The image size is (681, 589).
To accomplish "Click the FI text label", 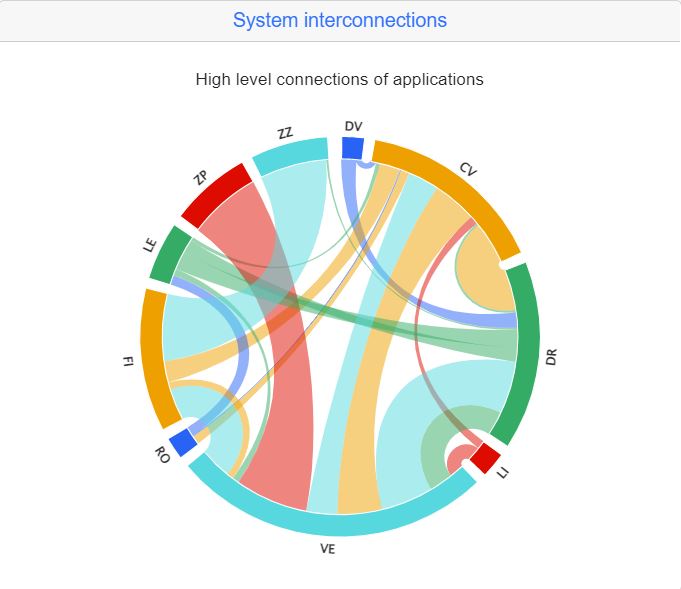I will coord(127,361).
